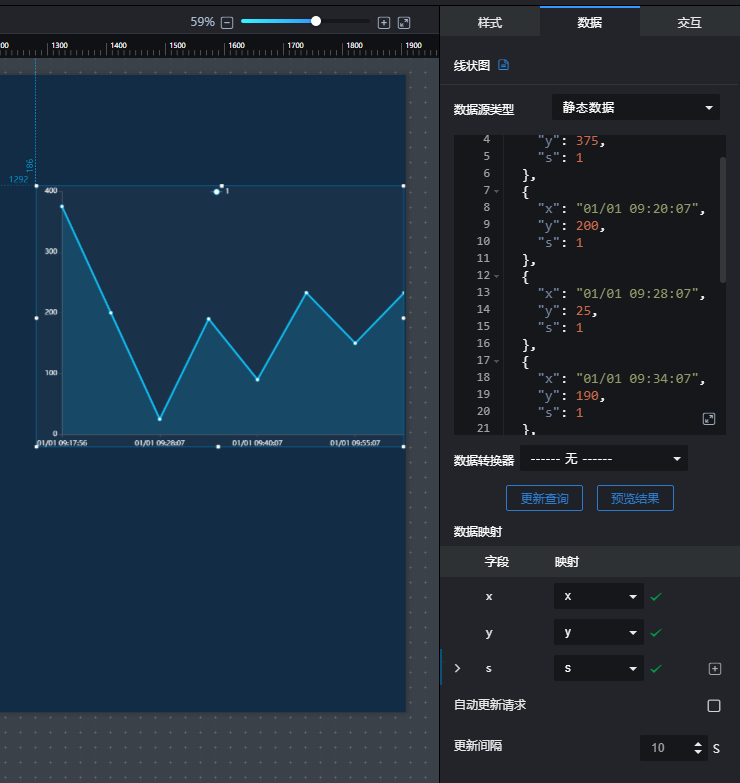Click the value 375 on line 4
Image resolution: width=740 pixels, height=783 pixels.
[587, 141]
